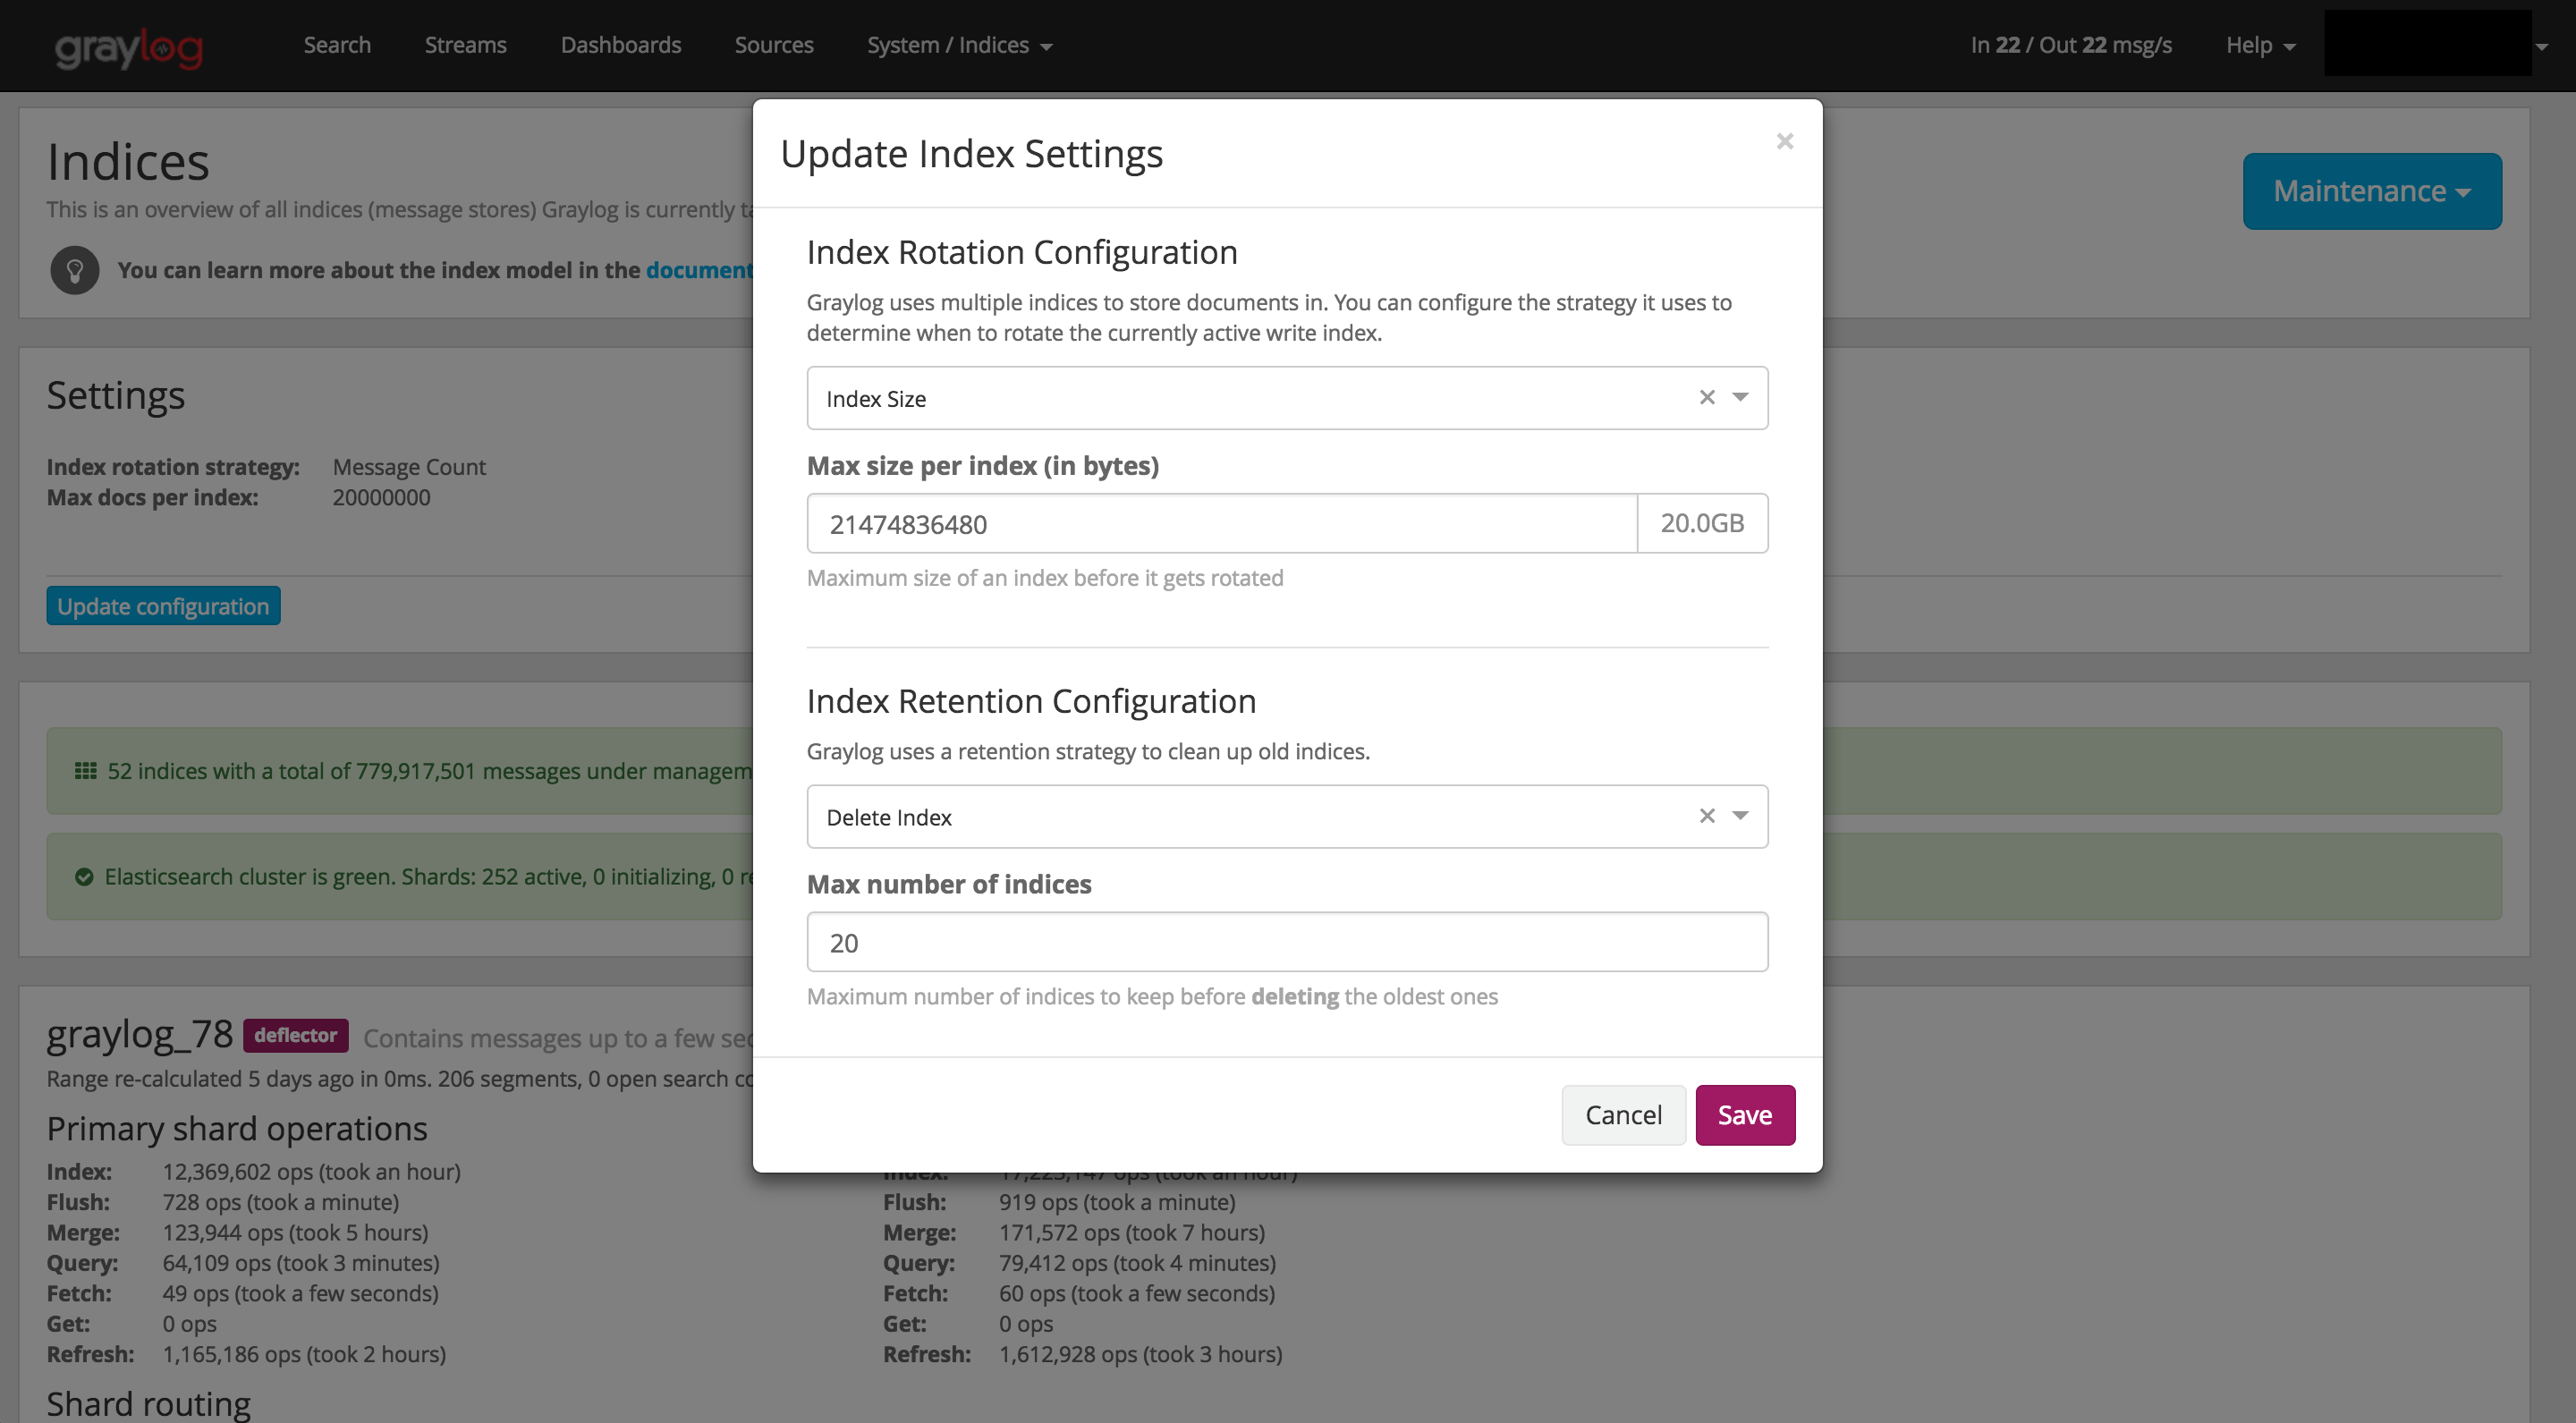Click the lightbulb hint icon
2576x1423 pixels.
(x=74, y=270)
